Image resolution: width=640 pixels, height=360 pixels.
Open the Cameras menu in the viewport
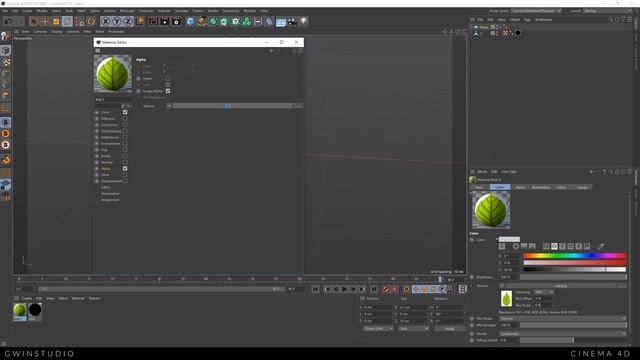40,31
